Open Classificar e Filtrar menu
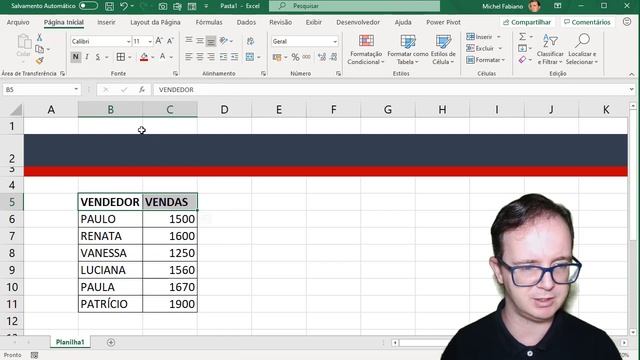 (x=550, y=49)
